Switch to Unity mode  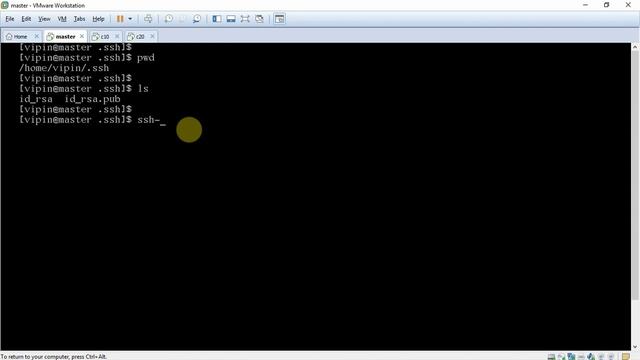pos(259,19)
